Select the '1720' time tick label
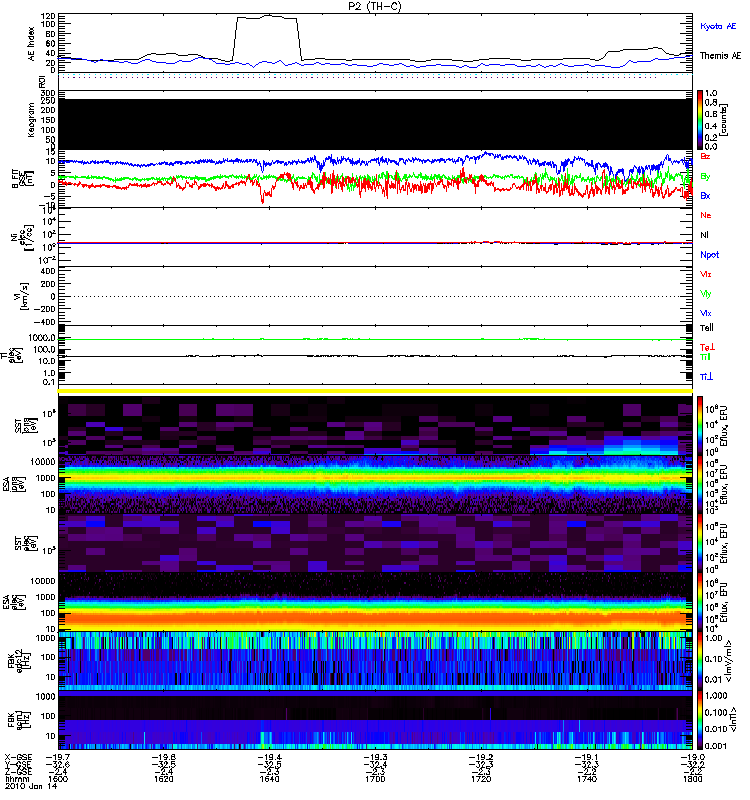 481,779
